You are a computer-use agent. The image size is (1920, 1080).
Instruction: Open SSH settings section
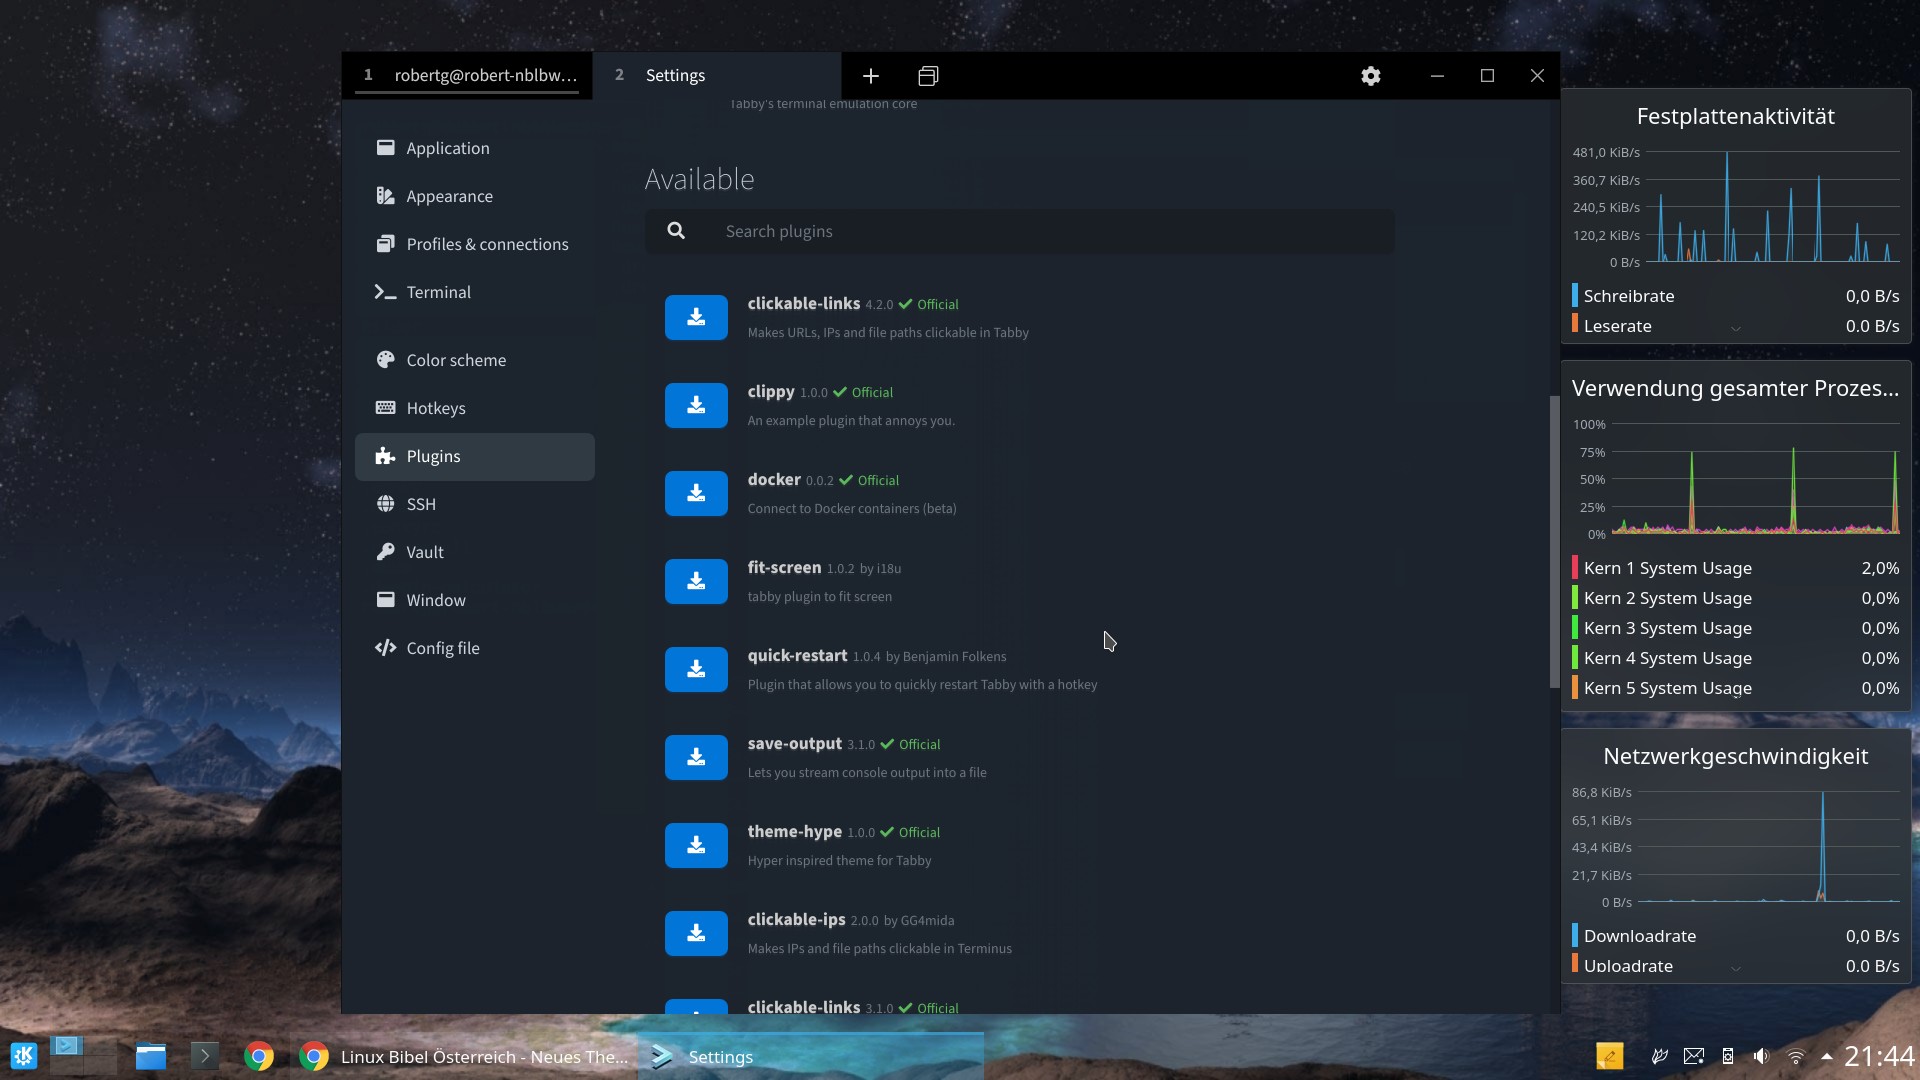point(475,504)
